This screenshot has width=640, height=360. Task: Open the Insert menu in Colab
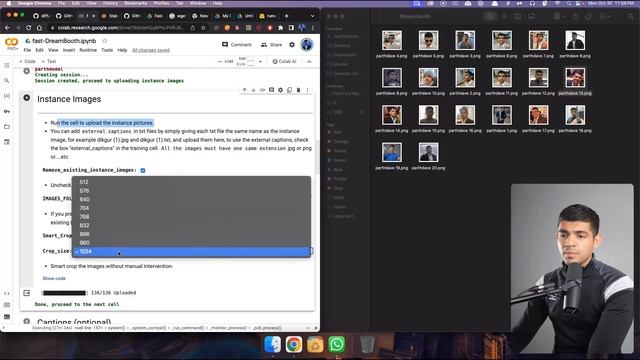click(x=69, y=50)
